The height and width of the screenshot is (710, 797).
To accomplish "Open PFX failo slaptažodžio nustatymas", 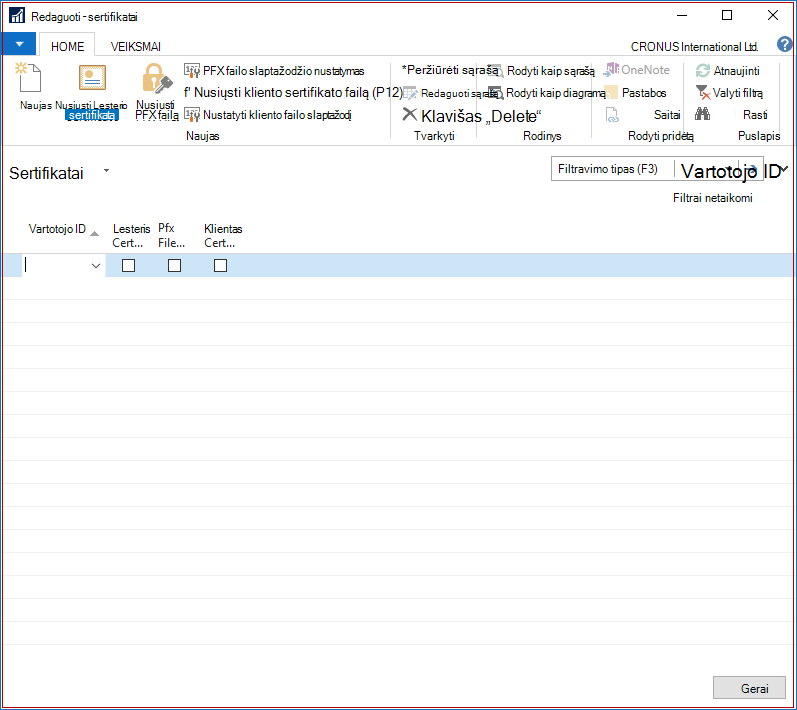I will coord(274,71).
